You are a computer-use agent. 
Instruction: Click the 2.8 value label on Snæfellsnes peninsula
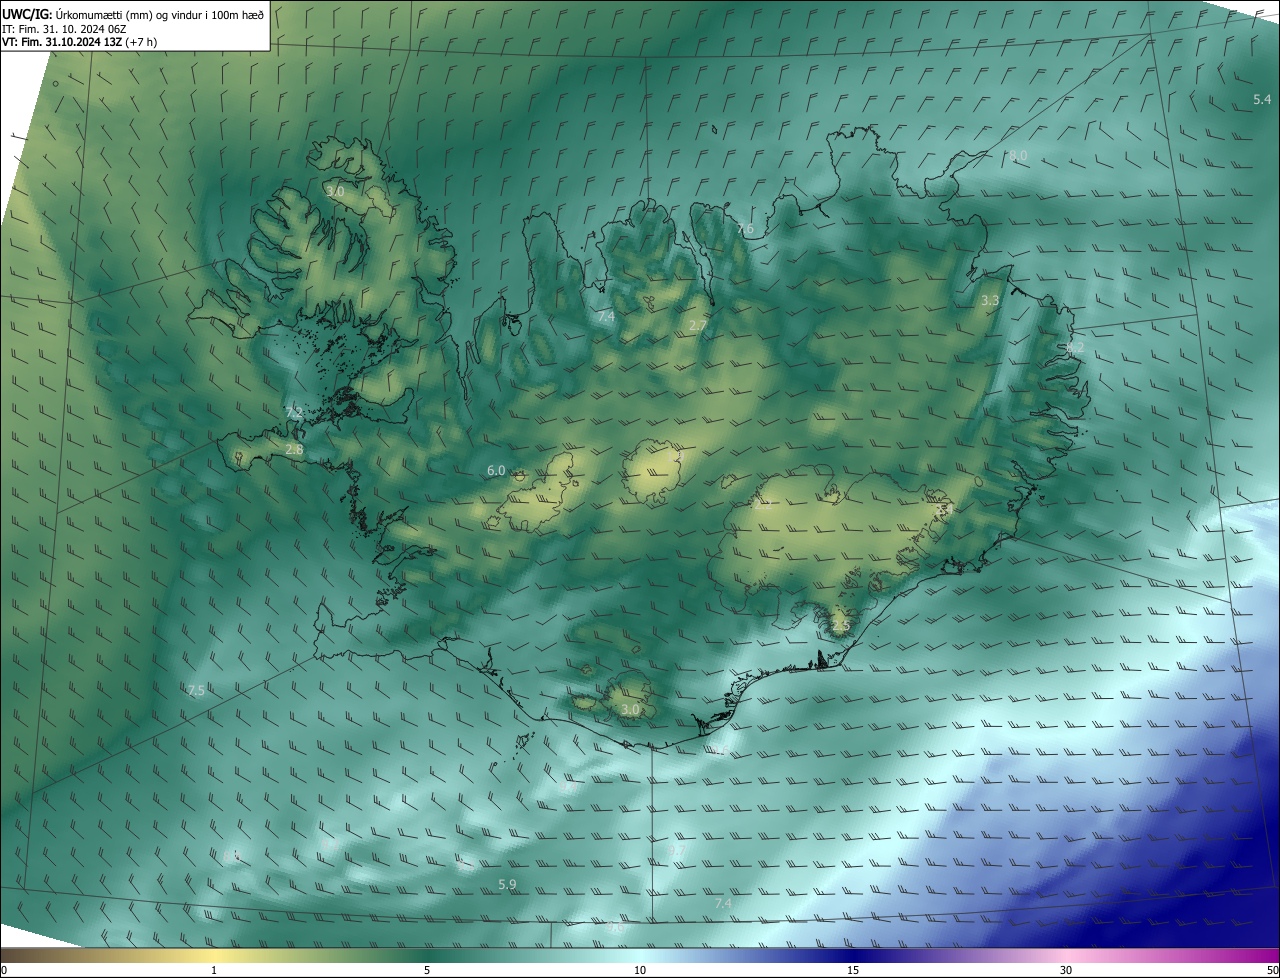(x=294, y=451)
